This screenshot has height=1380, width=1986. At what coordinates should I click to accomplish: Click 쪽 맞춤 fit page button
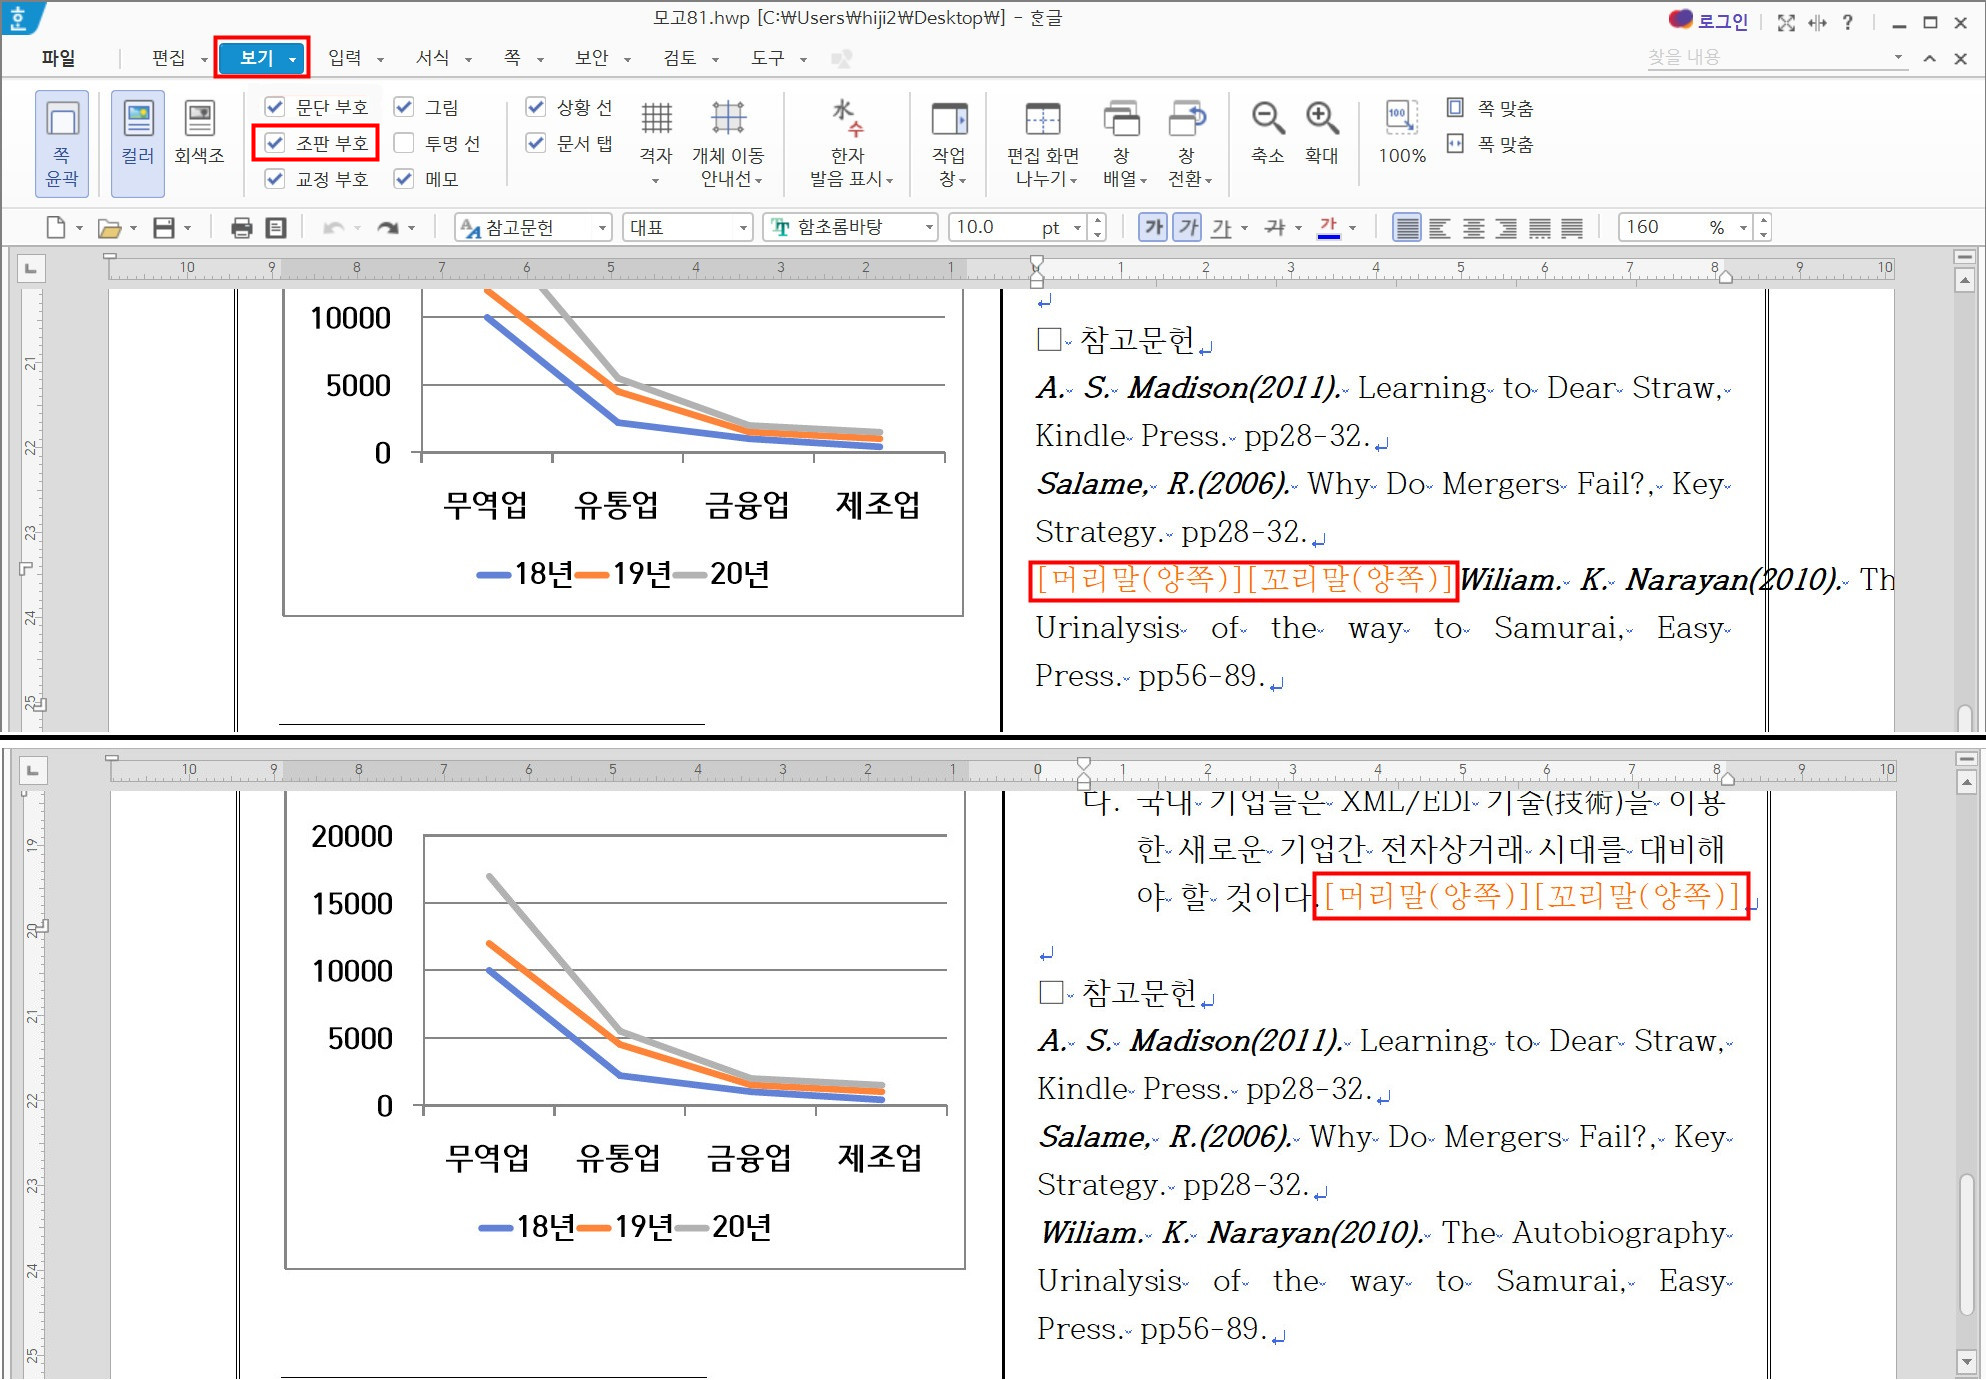1490,107
